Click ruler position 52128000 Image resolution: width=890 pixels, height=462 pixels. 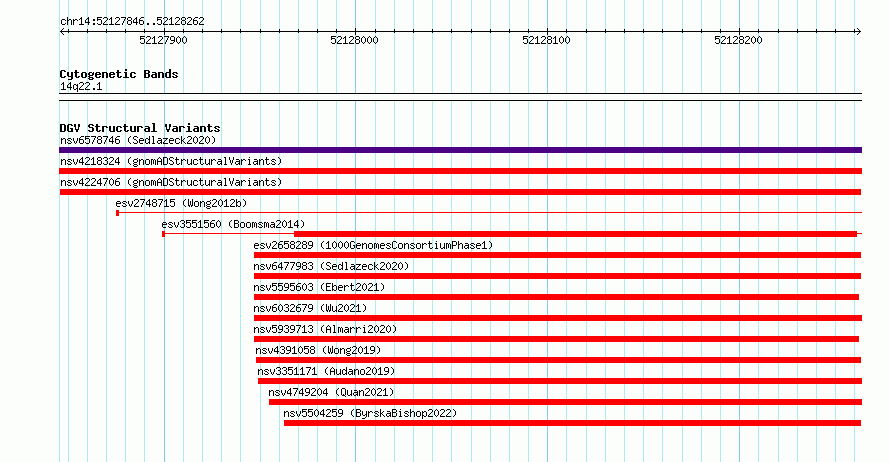pos(354,40)
